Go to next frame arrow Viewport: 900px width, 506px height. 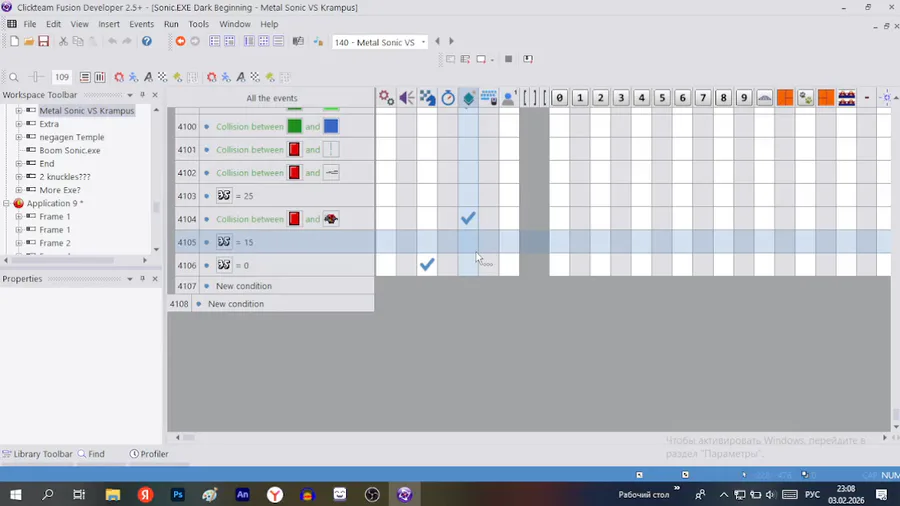(451, 41)
